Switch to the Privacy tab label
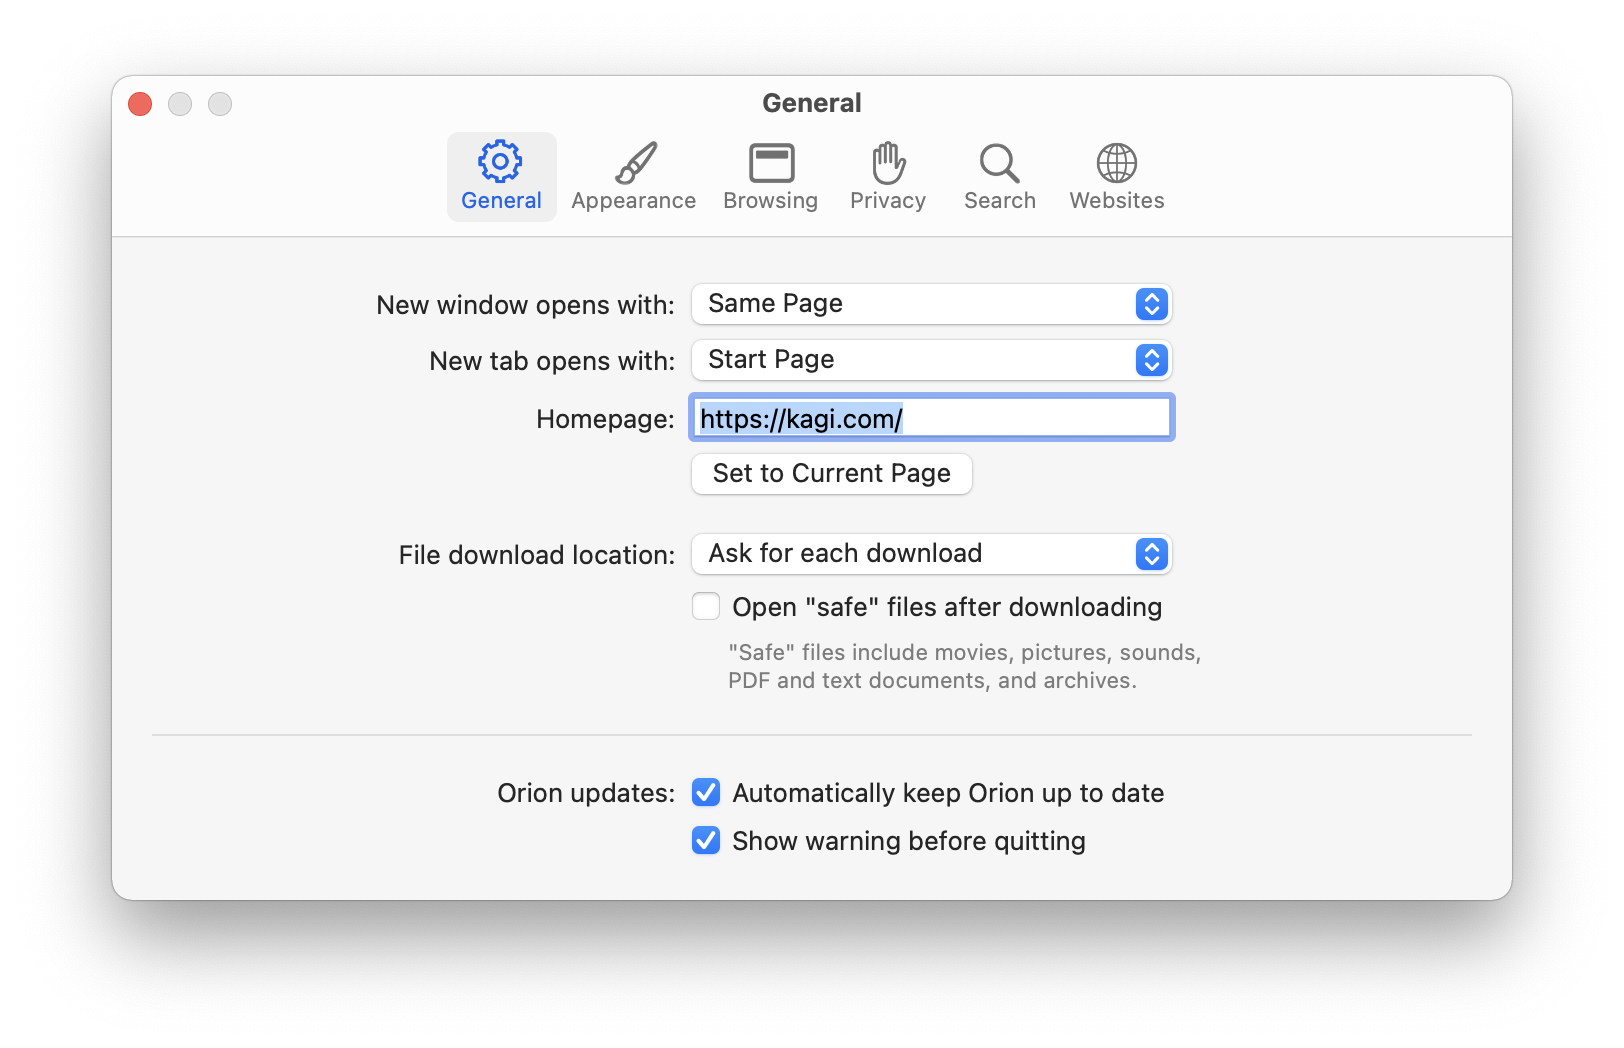This screenshot has height=1048, width=1624. pyautogui.click(x=888, y=201)
